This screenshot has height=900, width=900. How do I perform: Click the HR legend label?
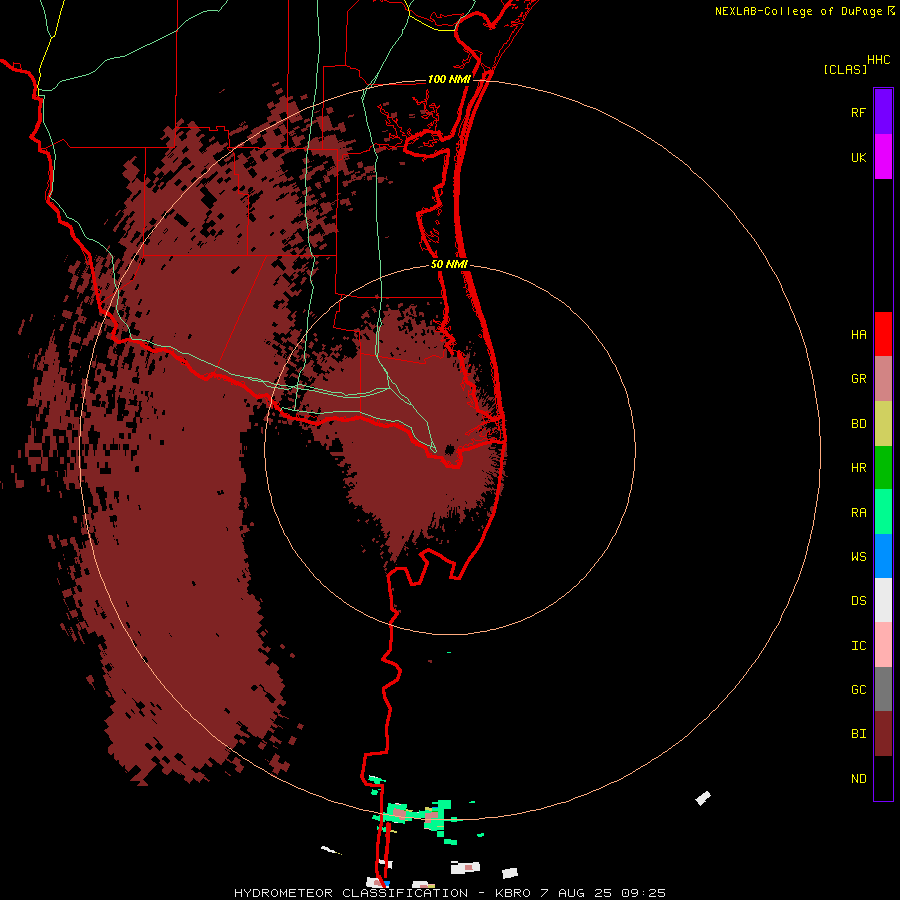(x=858, y=468)
